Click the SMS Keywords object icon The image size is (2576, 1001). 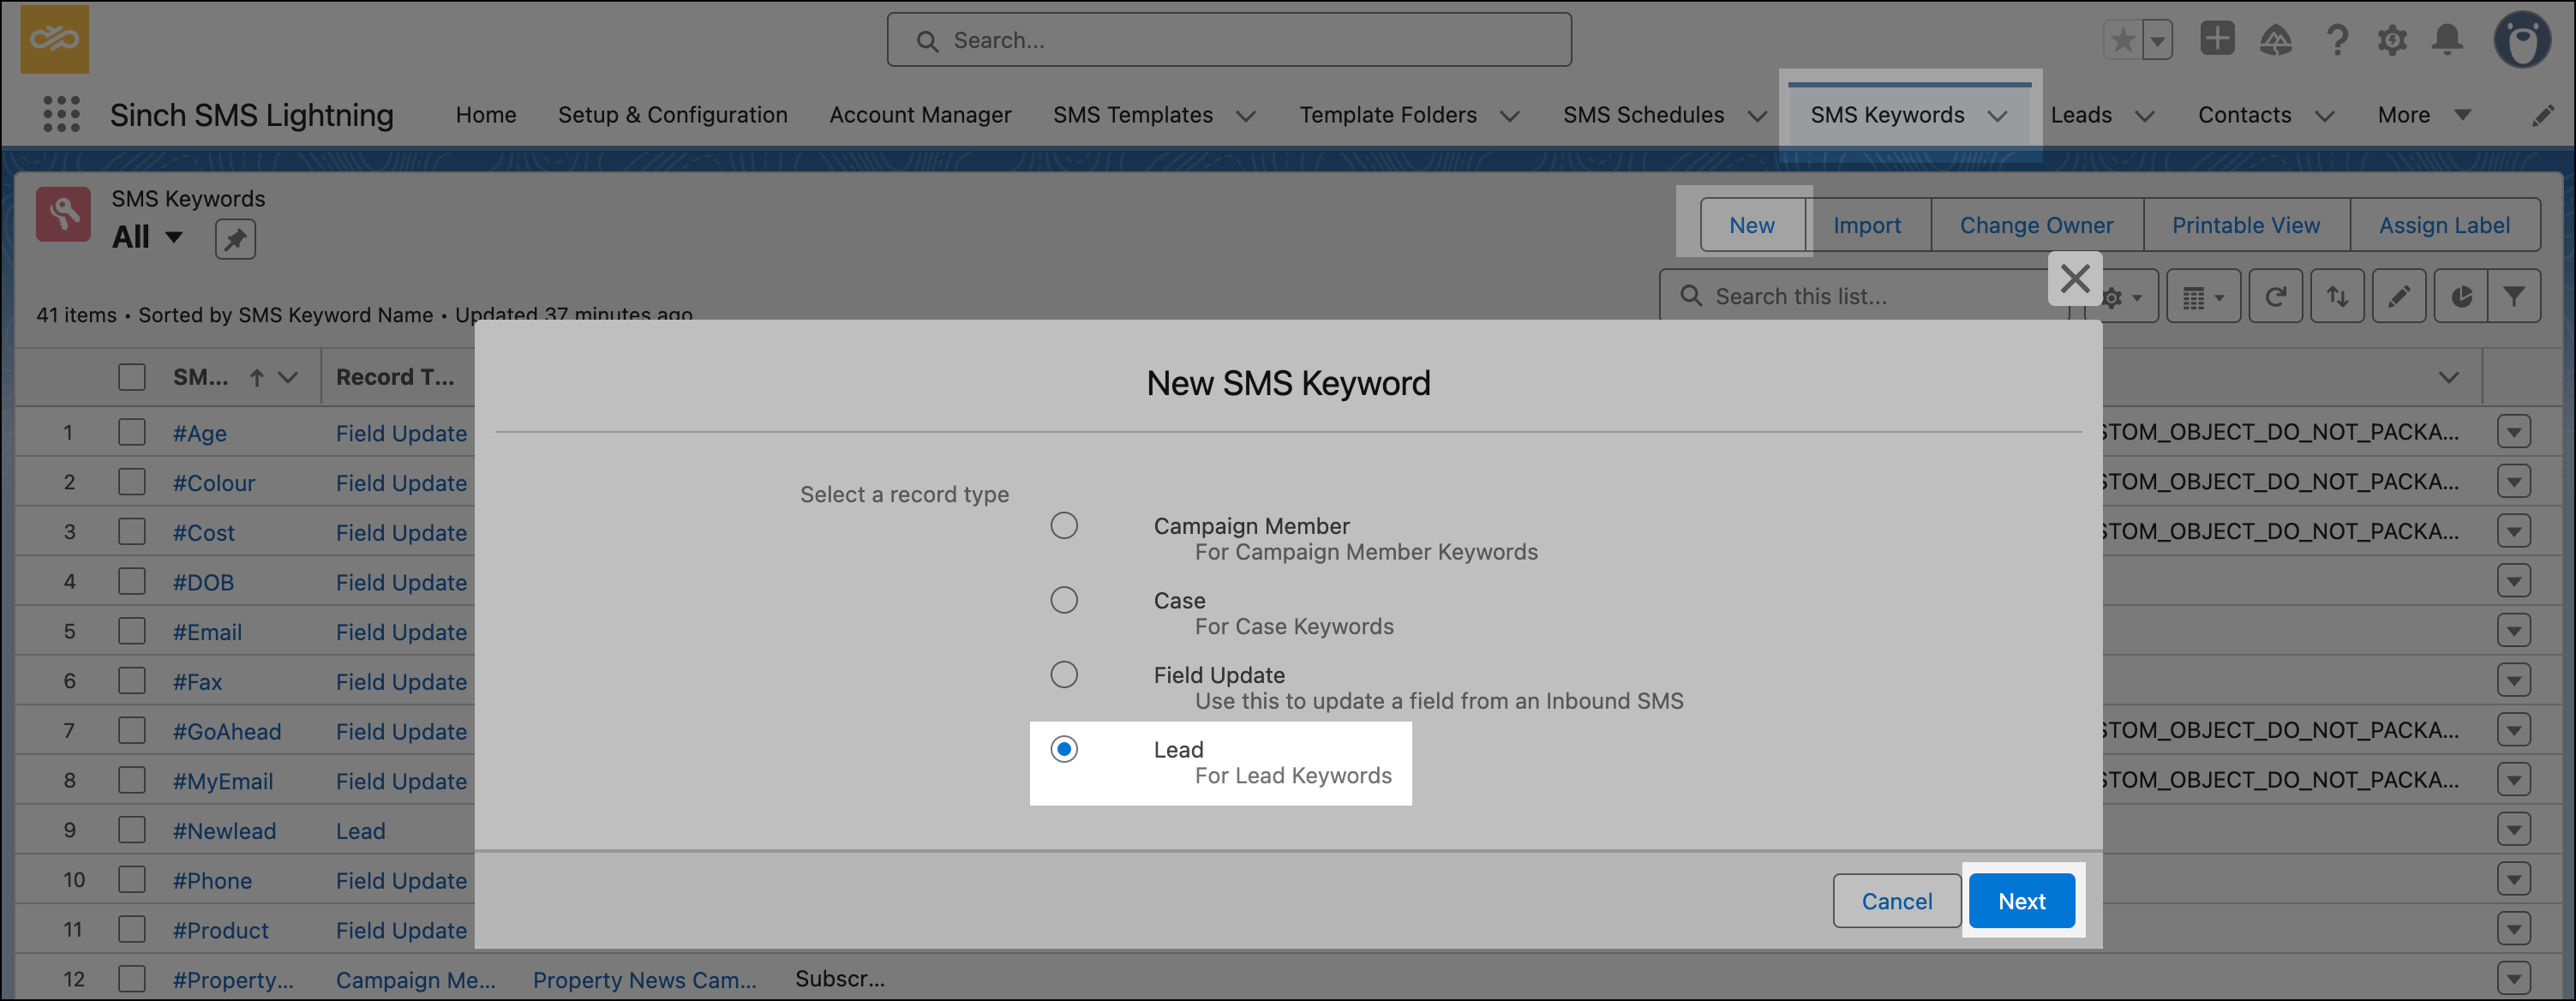[x=63, y=214]
